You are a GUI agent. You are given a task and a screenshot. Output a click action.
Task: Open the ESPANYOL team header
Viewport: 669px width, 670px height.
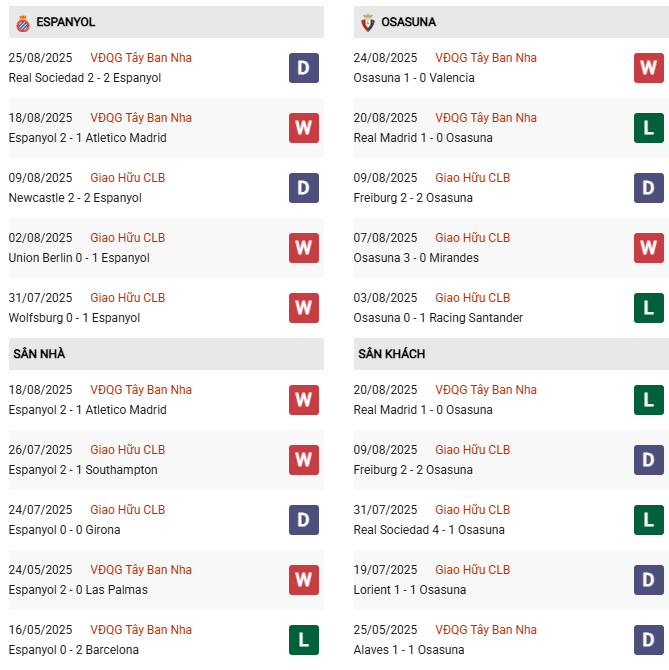tap(66, 22)
